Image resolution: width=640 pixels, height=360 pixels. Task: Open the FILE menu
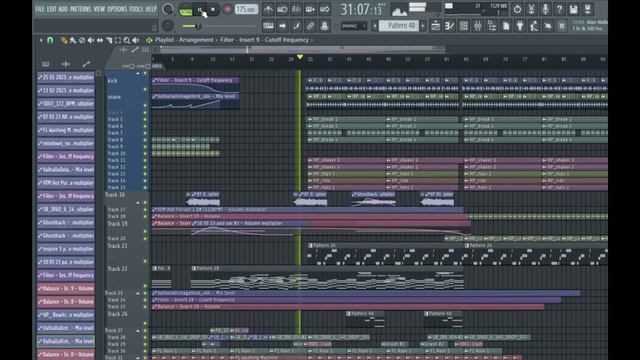click(x=40, y=9)
